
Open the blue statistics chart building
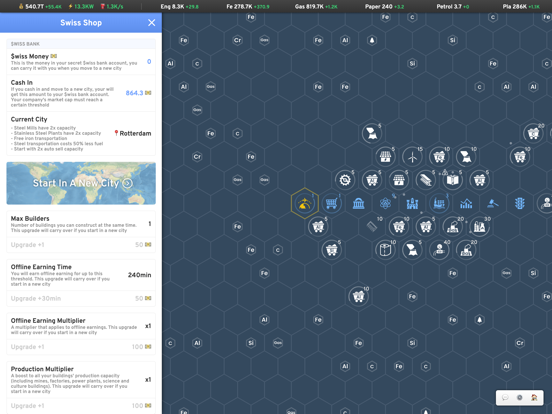pyautogui.click(x=466, y=203)
